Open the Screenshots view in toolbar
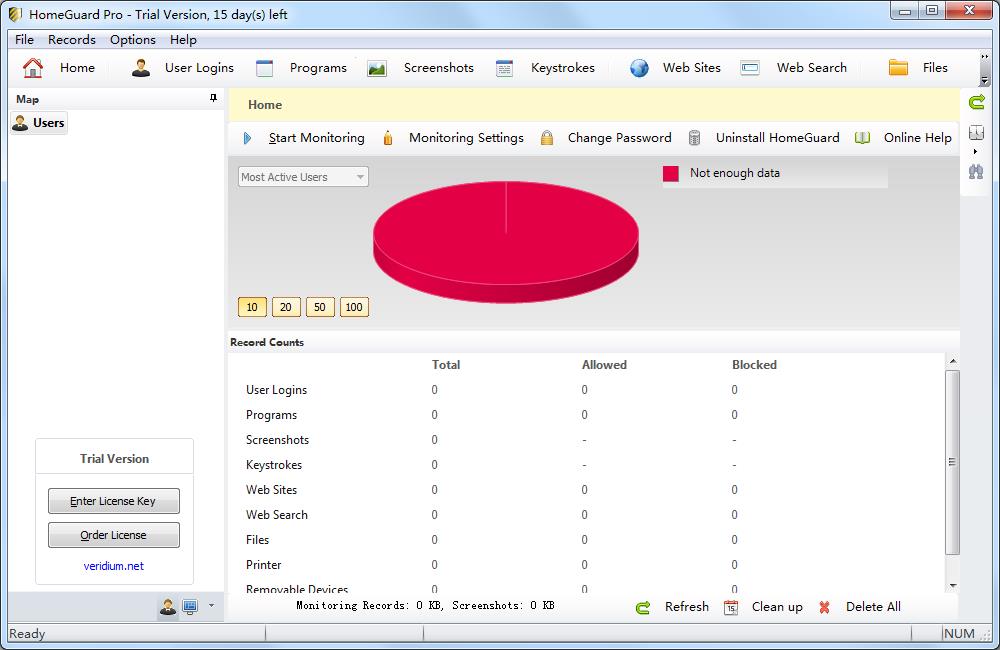The height and width of the screenshot is (650, 1000). coord(377,68)
